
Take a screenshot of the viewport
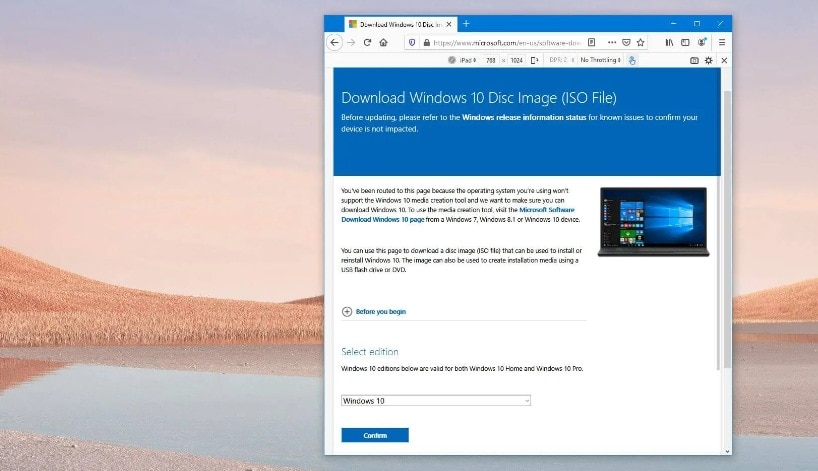click(x=694, y=61)
